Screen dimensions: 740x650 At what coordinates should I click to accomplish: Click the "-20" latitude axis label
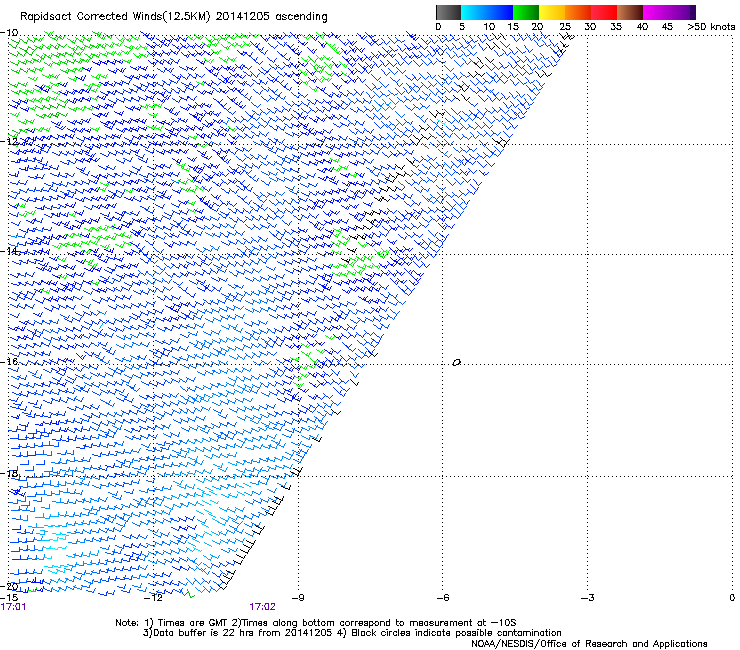(9, 586)
